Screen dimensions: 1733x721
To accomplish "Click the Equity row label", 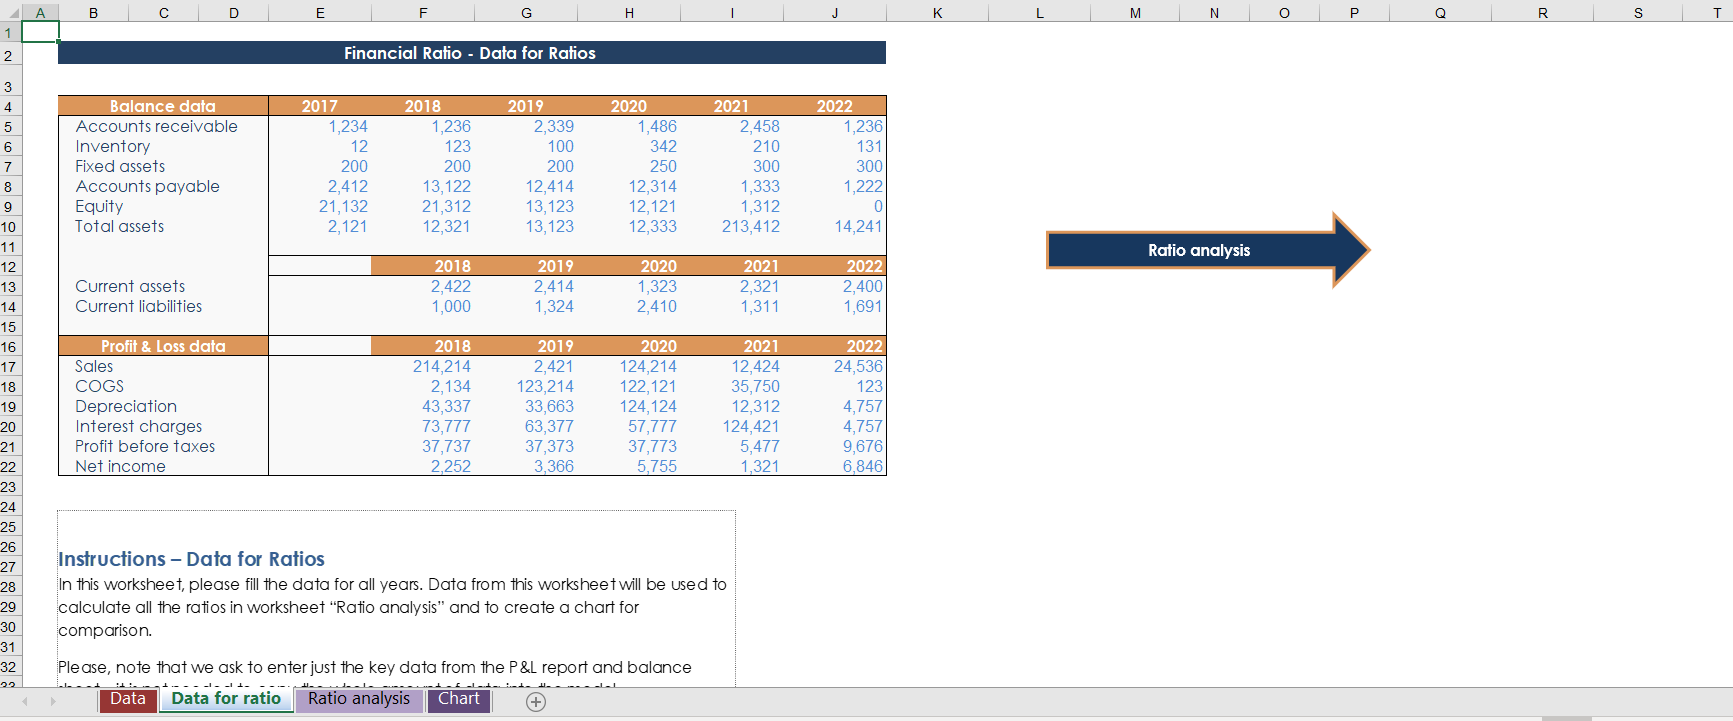I will (x=99, y=206).
